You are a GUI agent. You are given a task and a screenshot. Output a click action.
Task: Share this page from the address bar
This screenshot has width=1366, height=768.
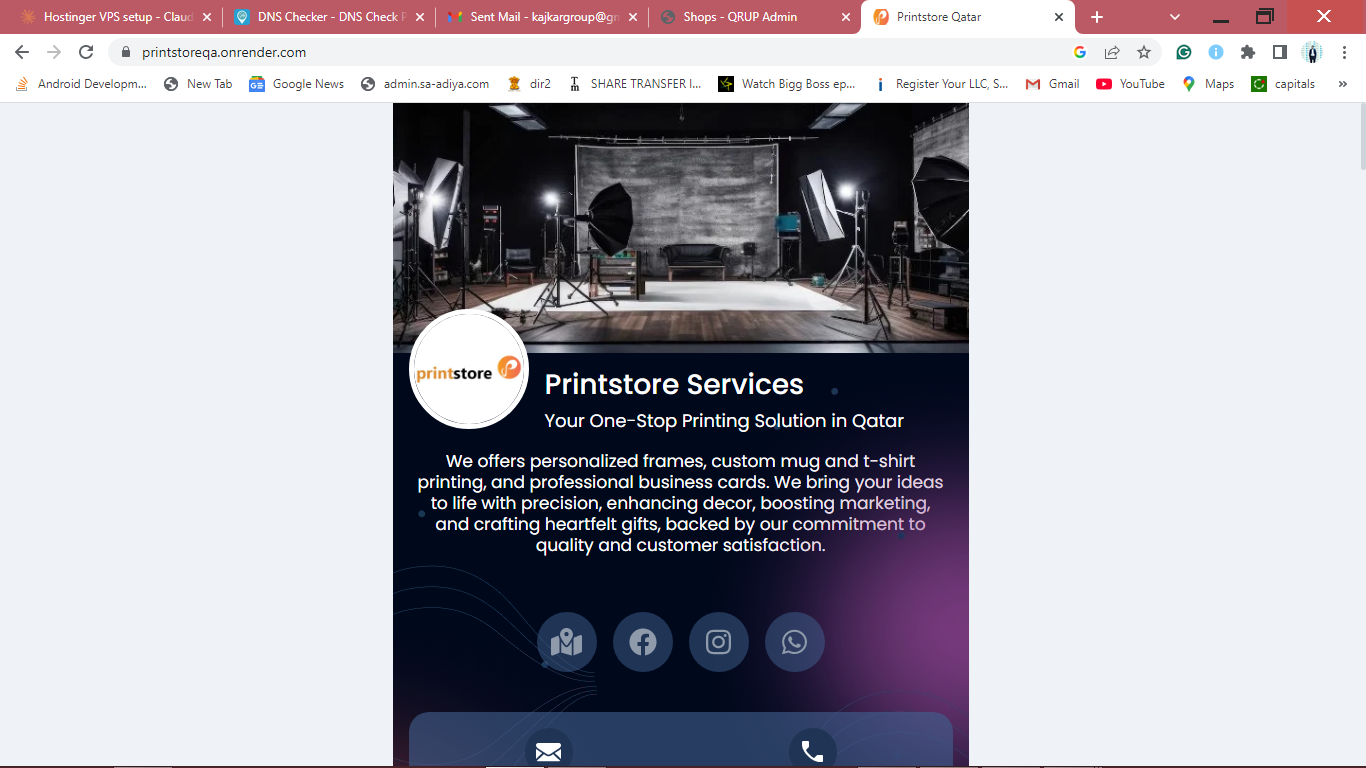pyautogui.click(x=1112, y=52)
